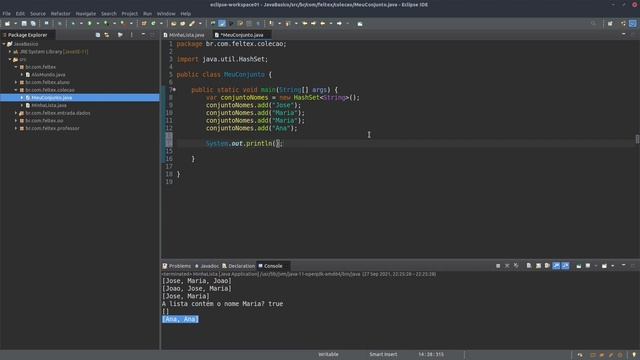Toggle console Word Wrap icon
The height and width of the screenshot is (360, 640).
pyautogui.click(x=547, y=266)
